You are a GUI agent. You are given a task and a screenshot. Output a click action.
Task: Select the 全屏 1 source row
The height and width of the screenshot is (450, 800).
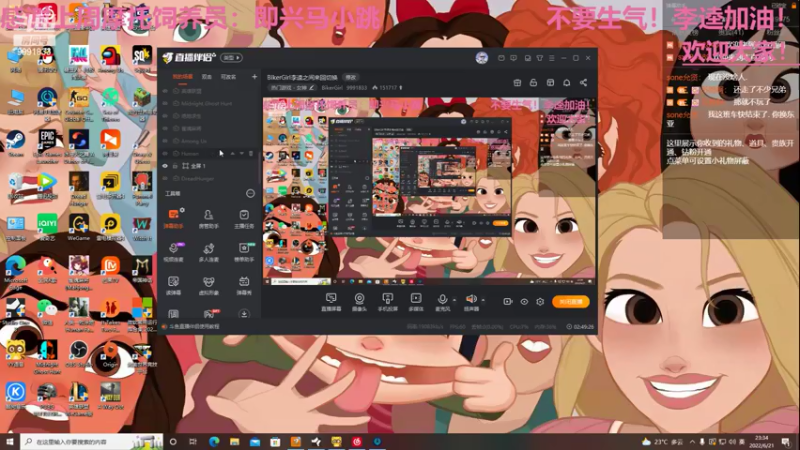point(210,166)
